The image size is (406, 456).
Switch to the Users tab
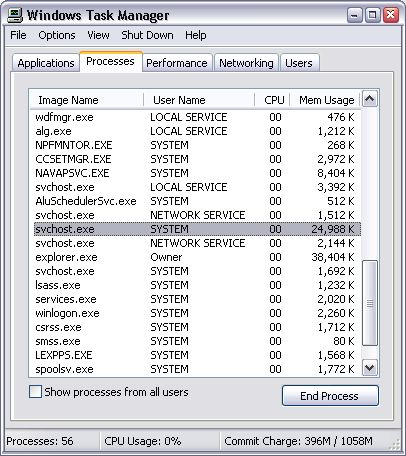(x=299, y=63)
